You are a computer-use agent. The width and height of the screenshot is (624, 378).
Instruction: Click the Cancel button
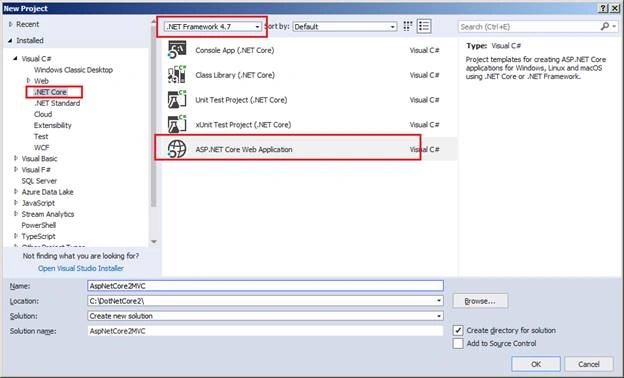[x=589, y=364]
